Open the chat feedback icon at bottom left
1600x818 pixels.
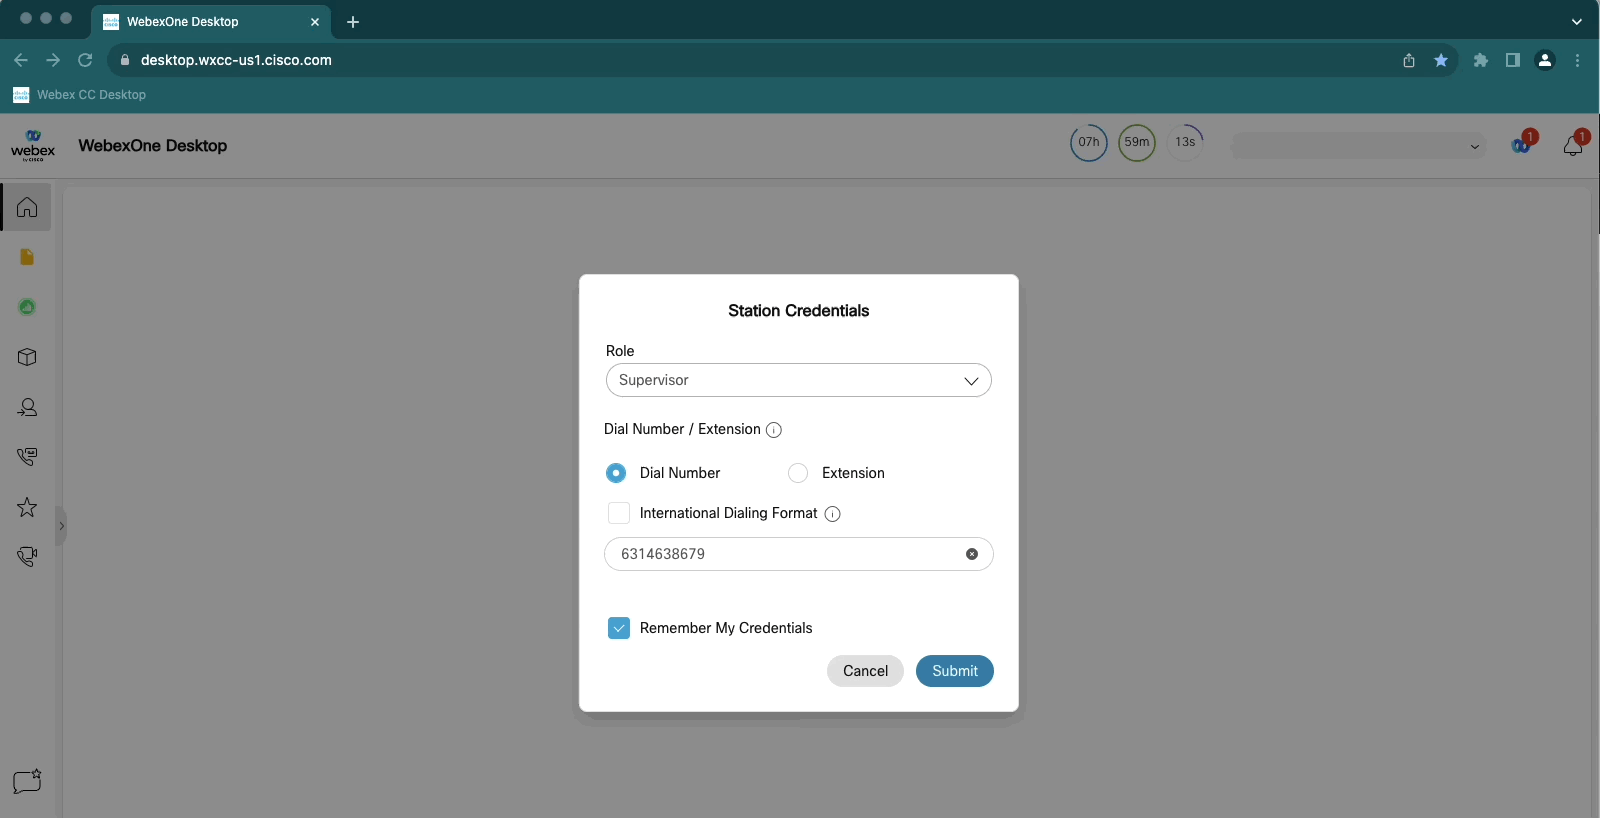click(27, 781)
